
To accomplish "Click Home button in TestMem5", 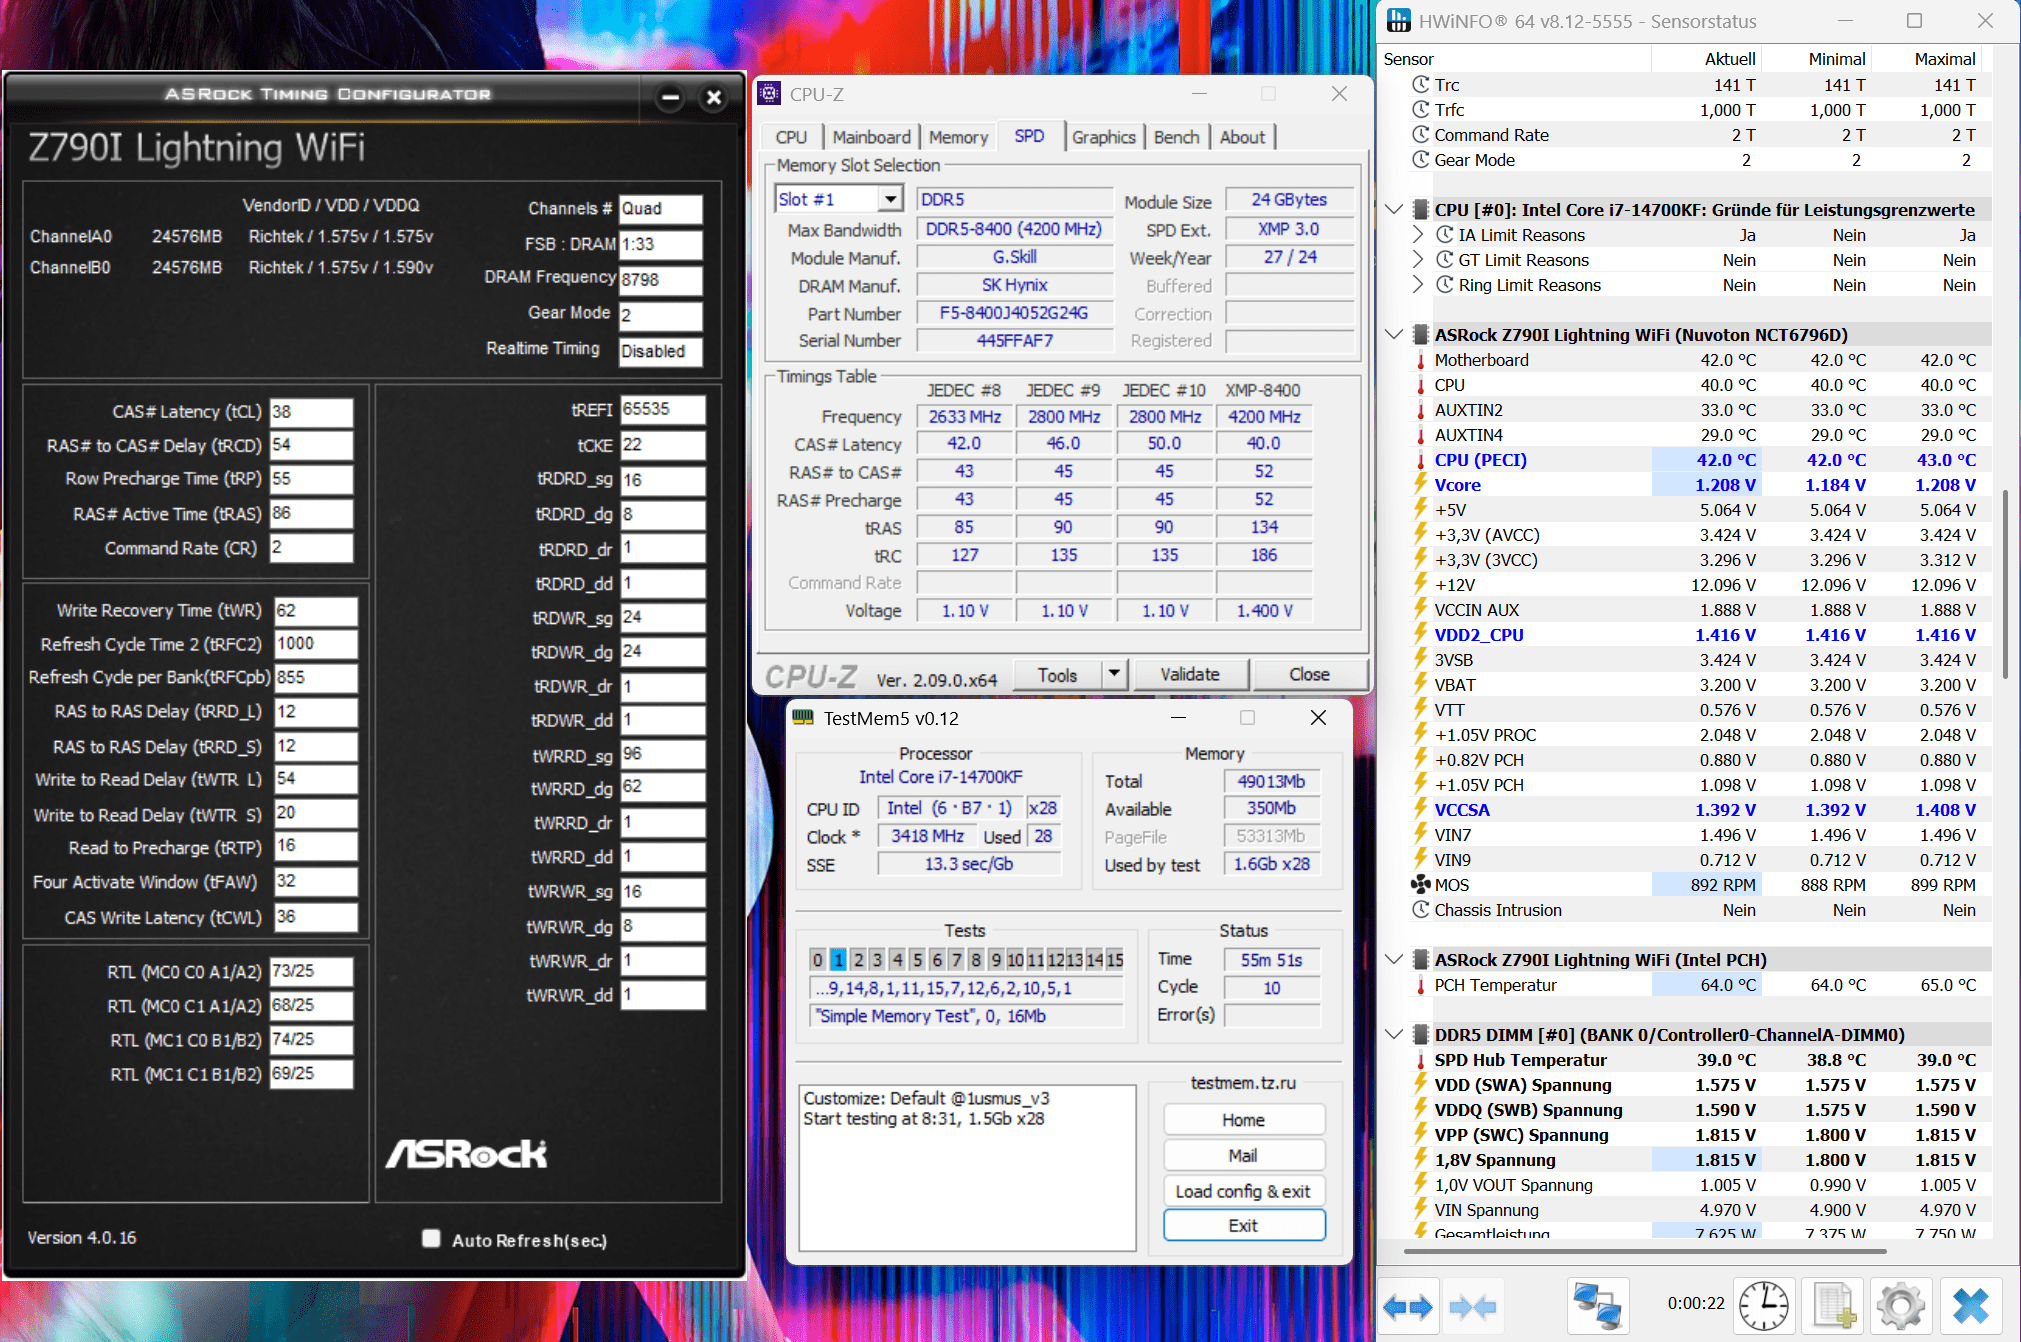I will pos(1243,1120).
